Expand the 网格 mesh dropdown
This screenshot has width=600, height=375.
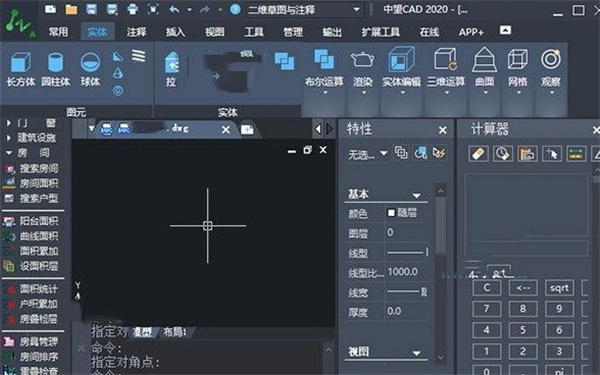518,92
